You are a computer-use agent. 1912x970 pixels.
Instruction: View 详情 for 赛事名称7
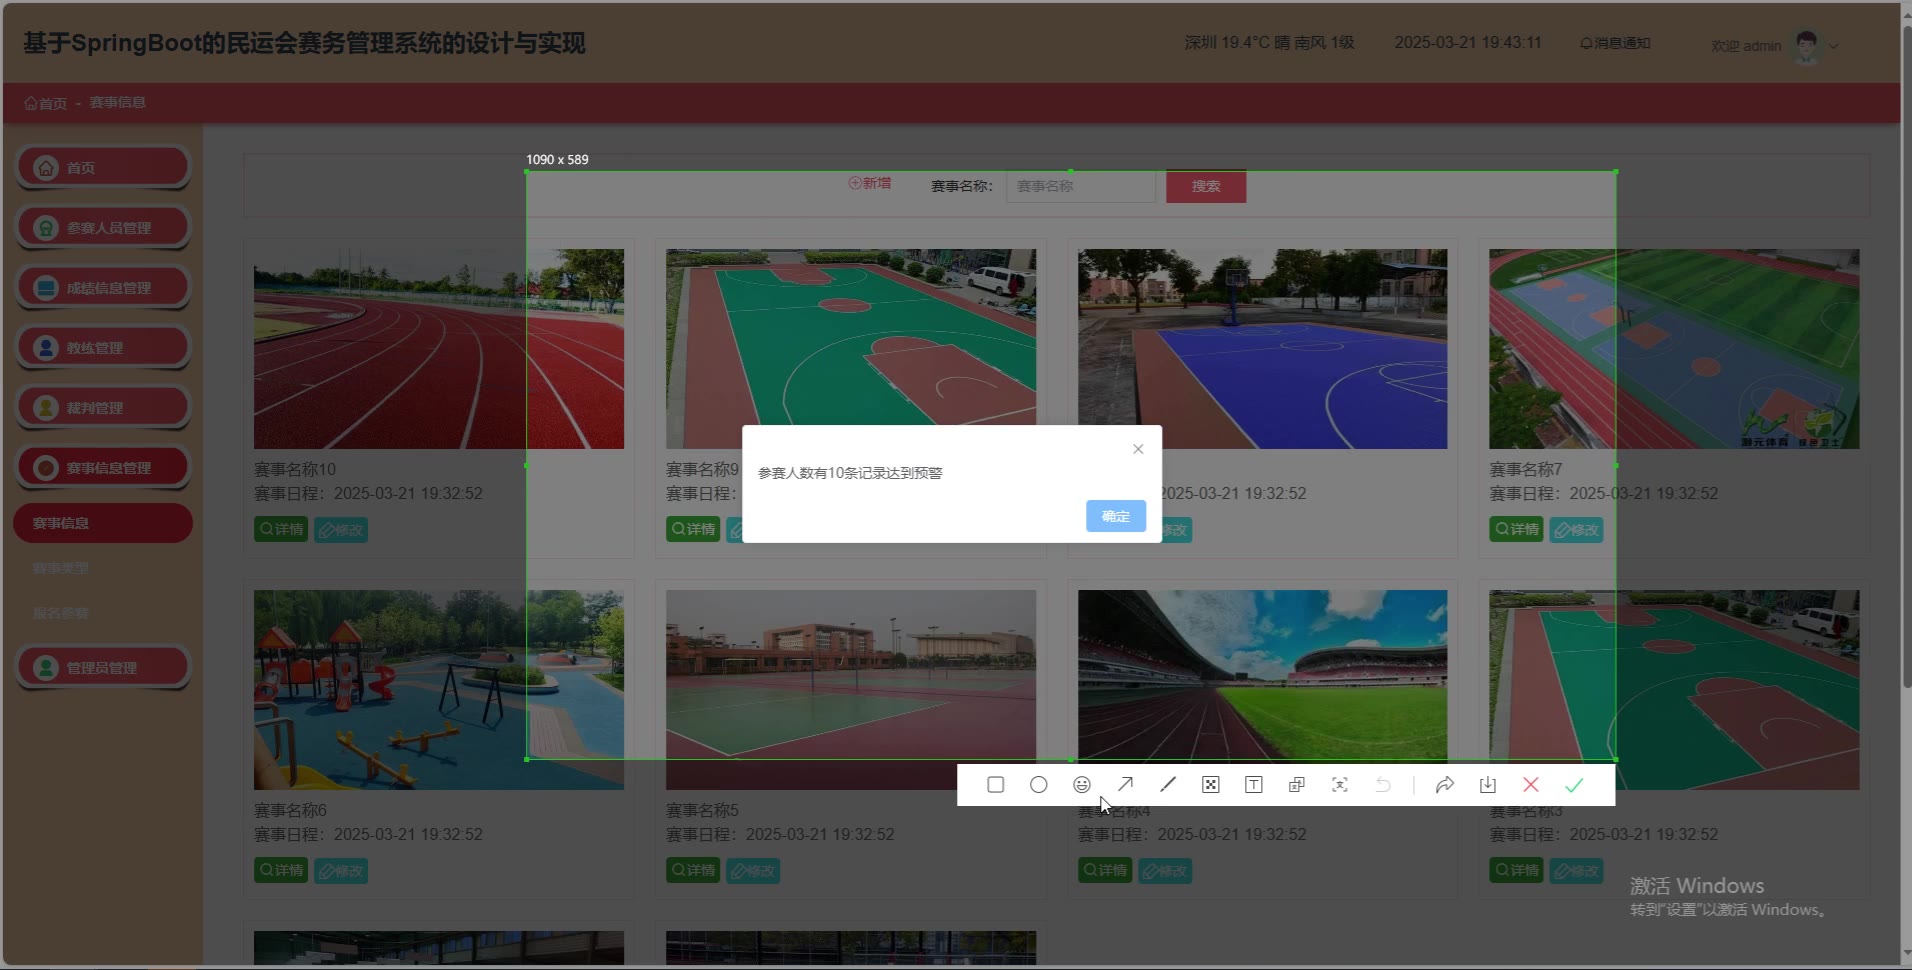point(1516,529)
